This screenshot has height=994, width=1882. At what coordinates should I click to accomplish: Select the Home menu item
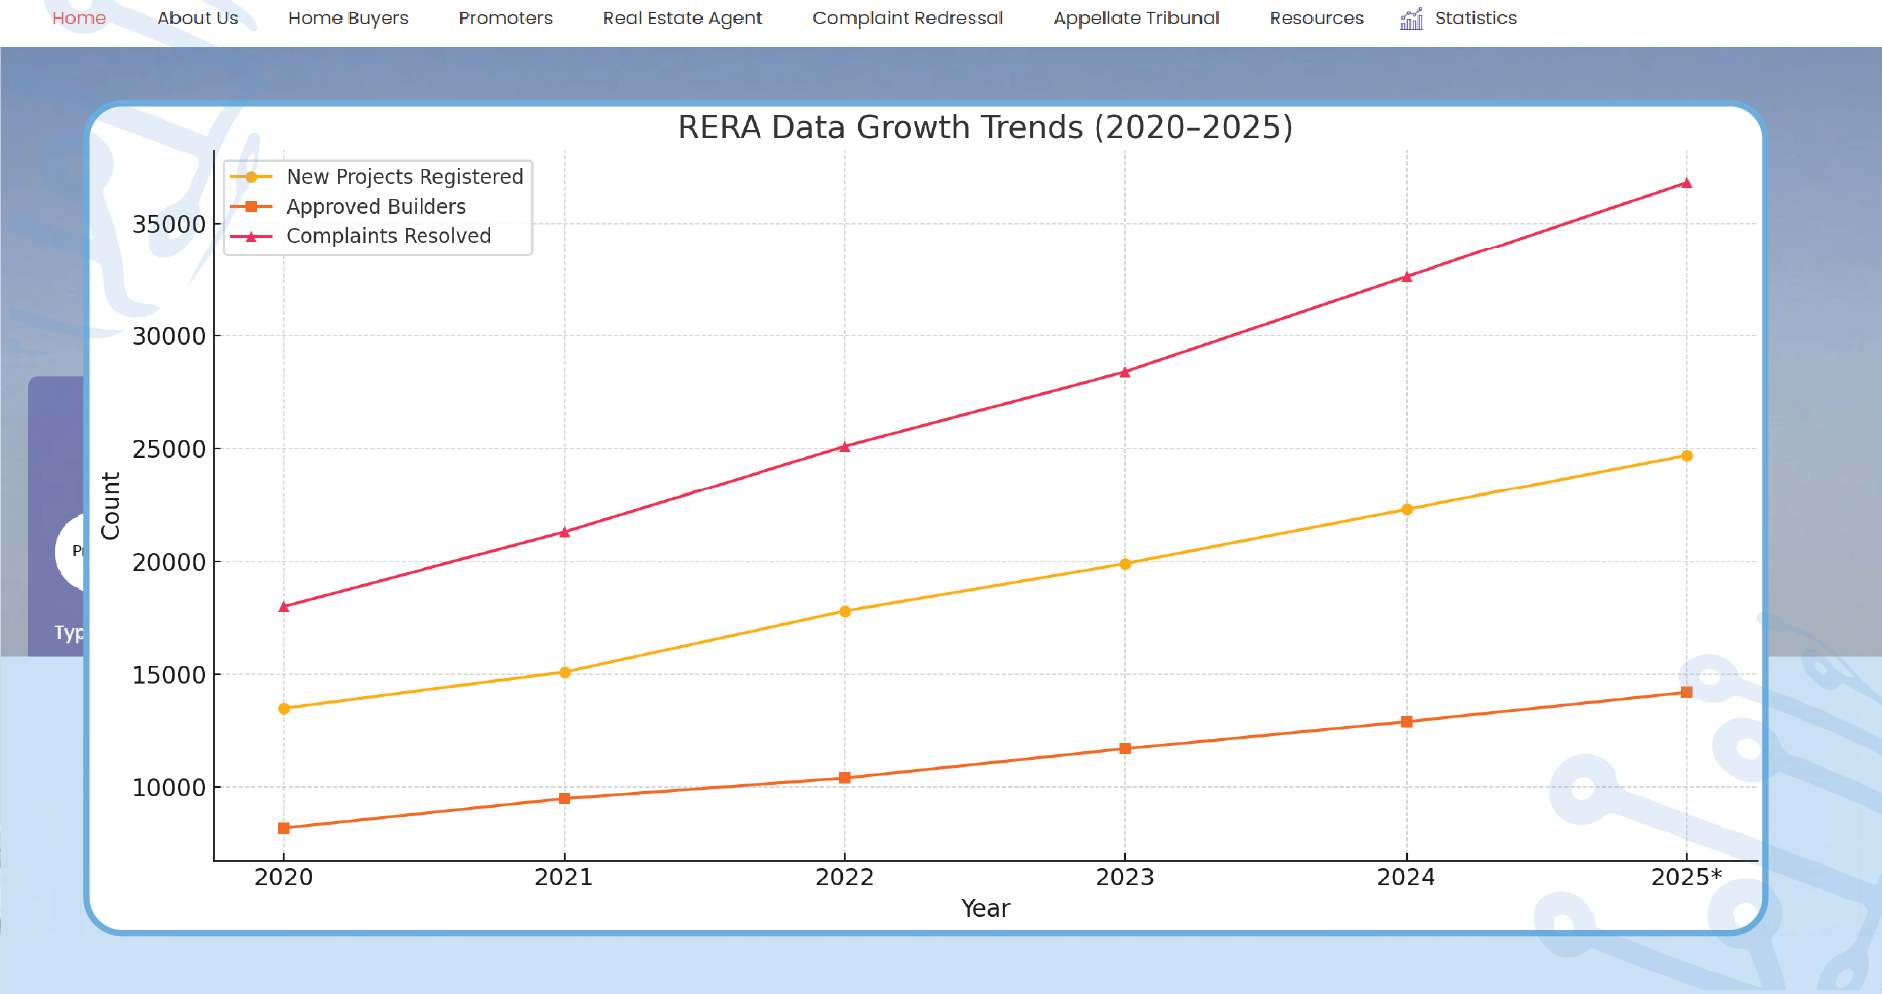pos(79,18)
